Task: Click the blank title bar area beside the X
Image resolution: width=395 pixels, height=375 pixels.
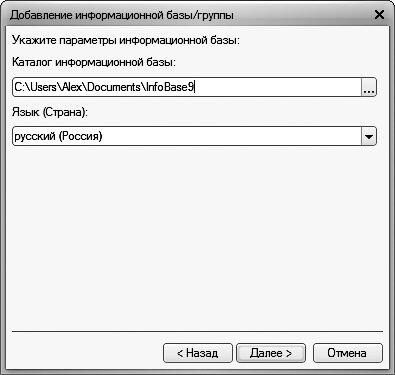Action: click(303, 15)
